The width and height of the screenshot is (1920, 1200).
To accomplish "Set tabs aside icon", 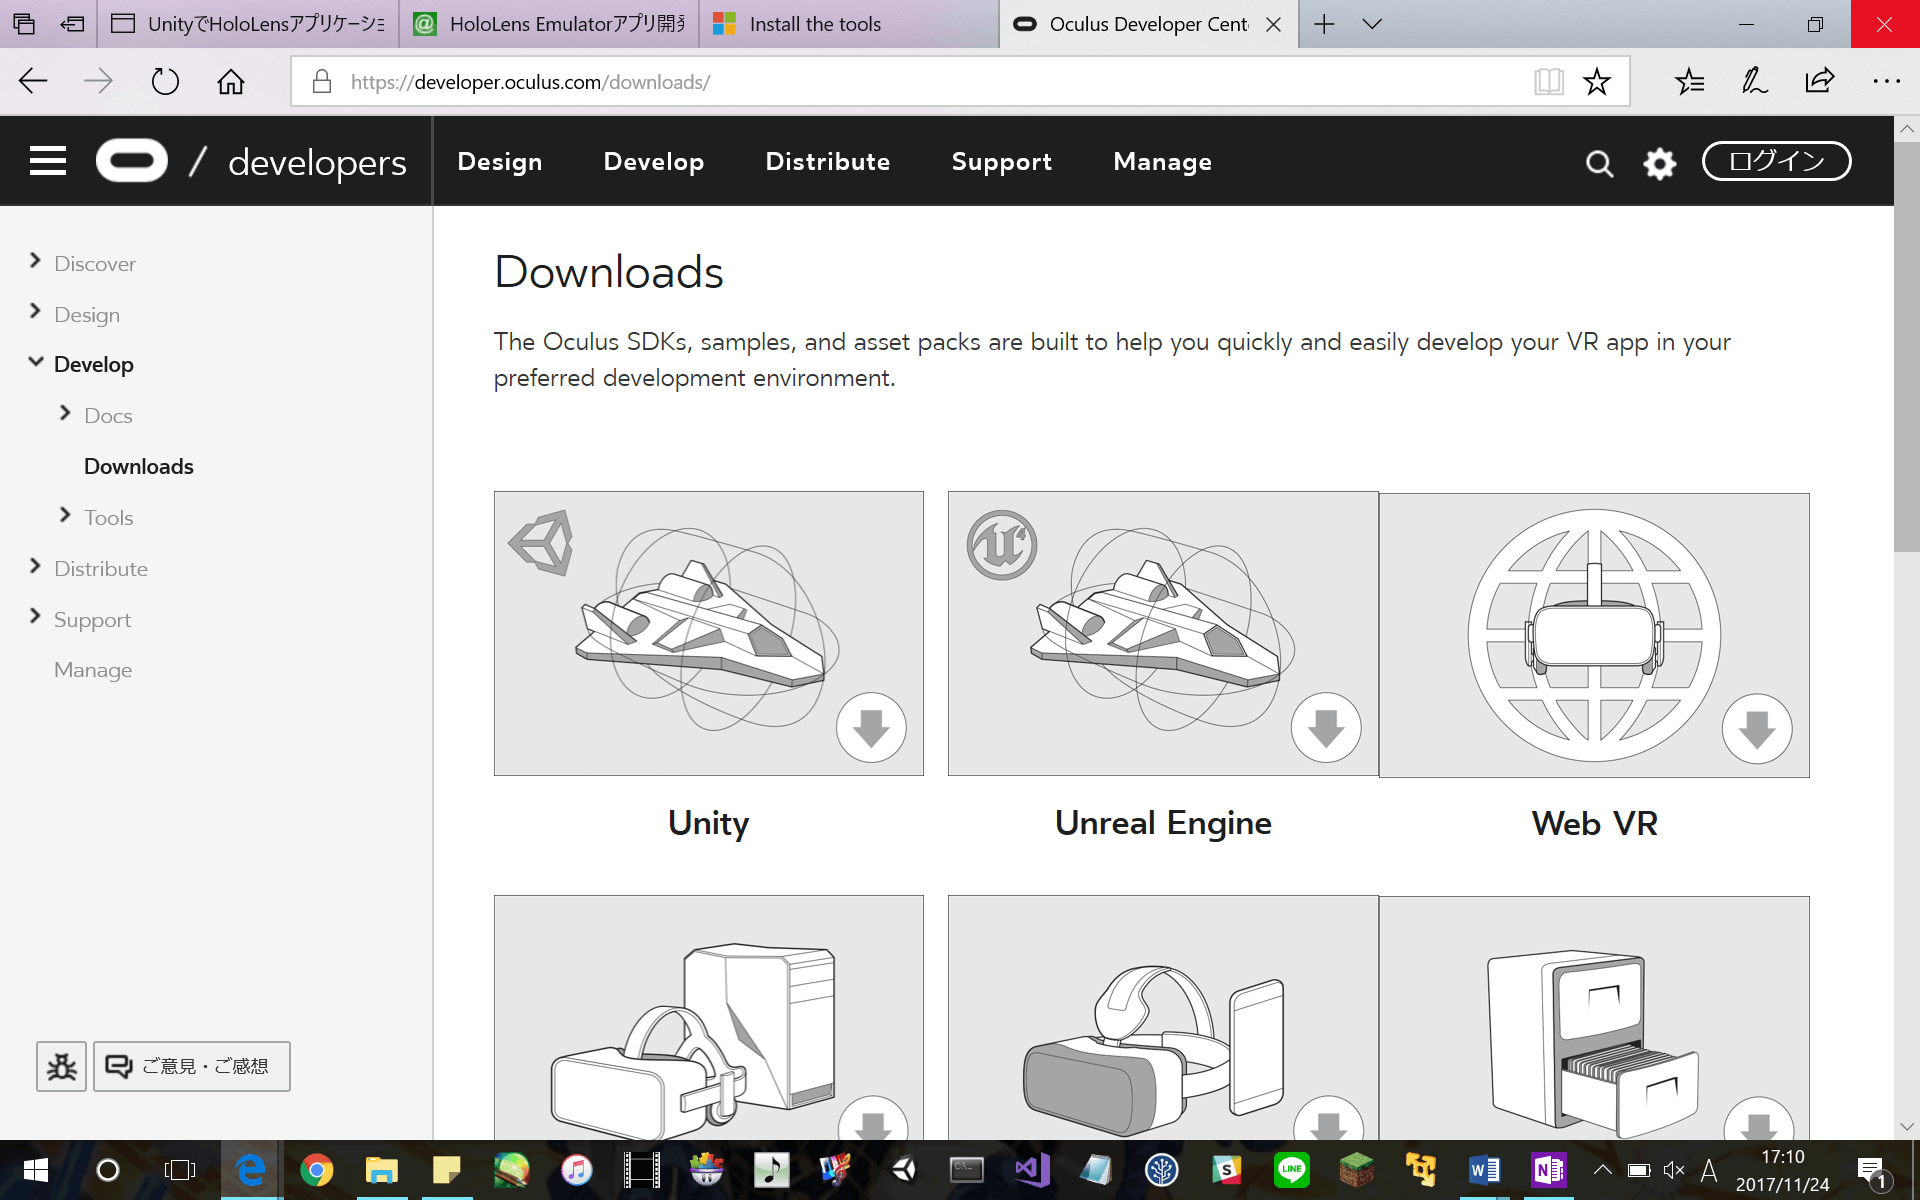I will pos(72,24).
